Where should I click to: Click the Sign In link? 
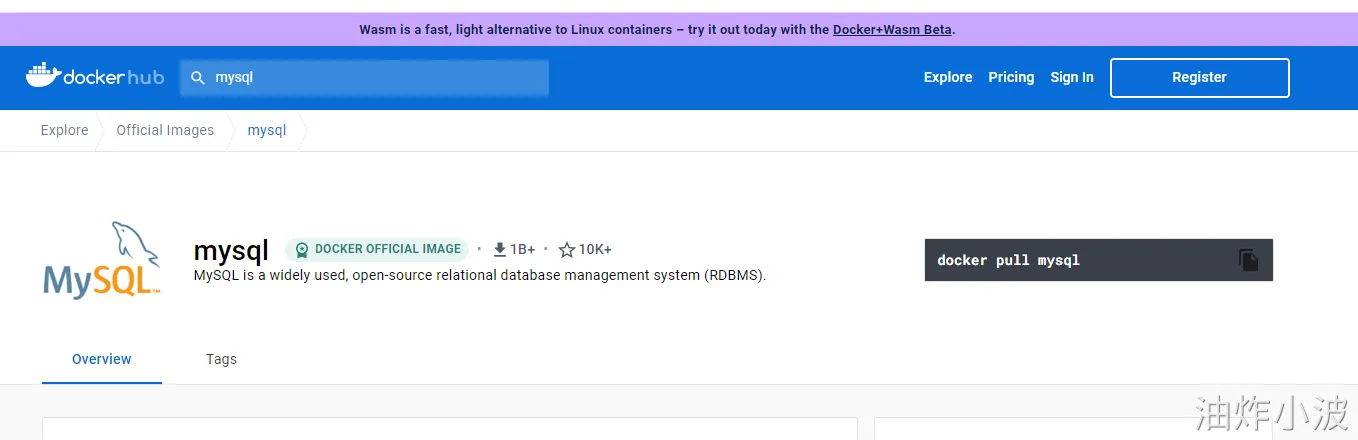click(x=1071, y=77)
